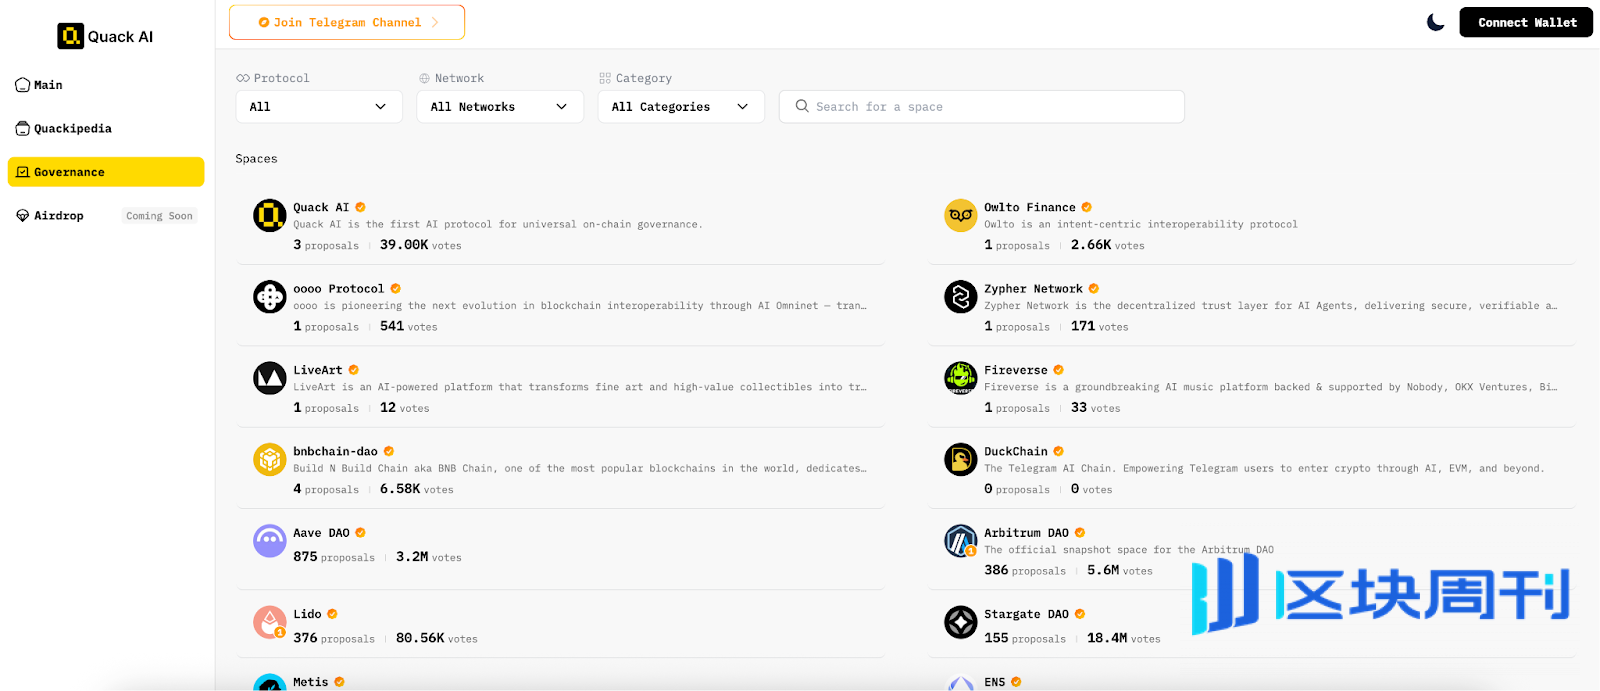
Task: Open the oooo Protocol space title
Action: pos(339,289)
